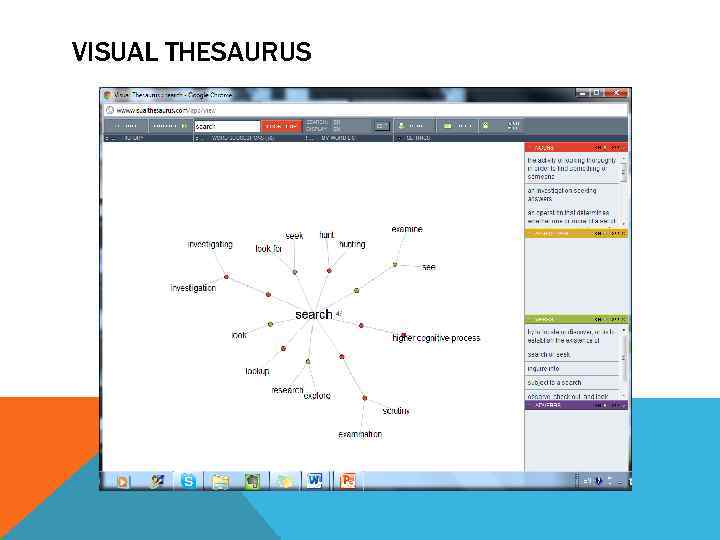Image resolution: width=720 pixels, height=540 pixels.
Task: Select the word "explore" in the map
Action: (x=317, y=395)
